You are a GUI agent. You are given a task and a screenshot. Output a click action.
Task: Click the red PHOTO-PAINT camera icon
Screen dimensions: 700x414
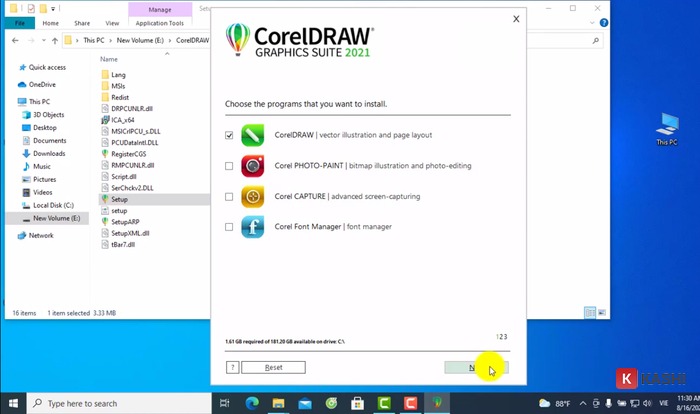pos(253,166)
